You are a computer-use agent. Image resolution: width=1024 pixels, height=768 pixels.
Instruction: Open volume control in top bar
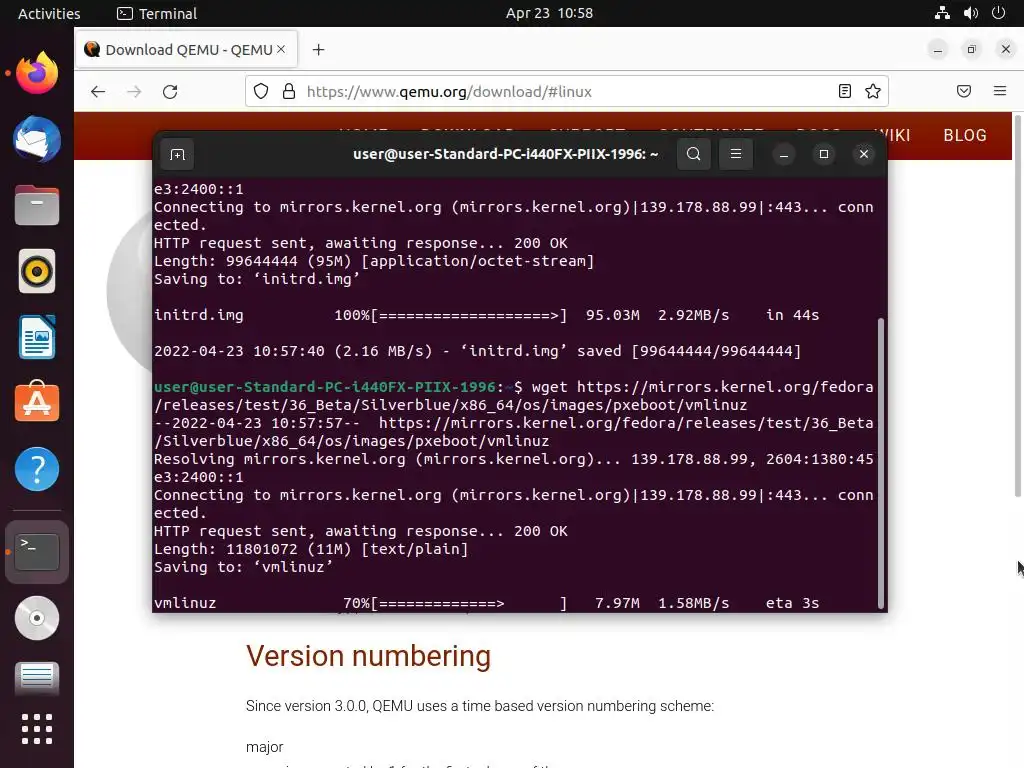pos(970,13)
